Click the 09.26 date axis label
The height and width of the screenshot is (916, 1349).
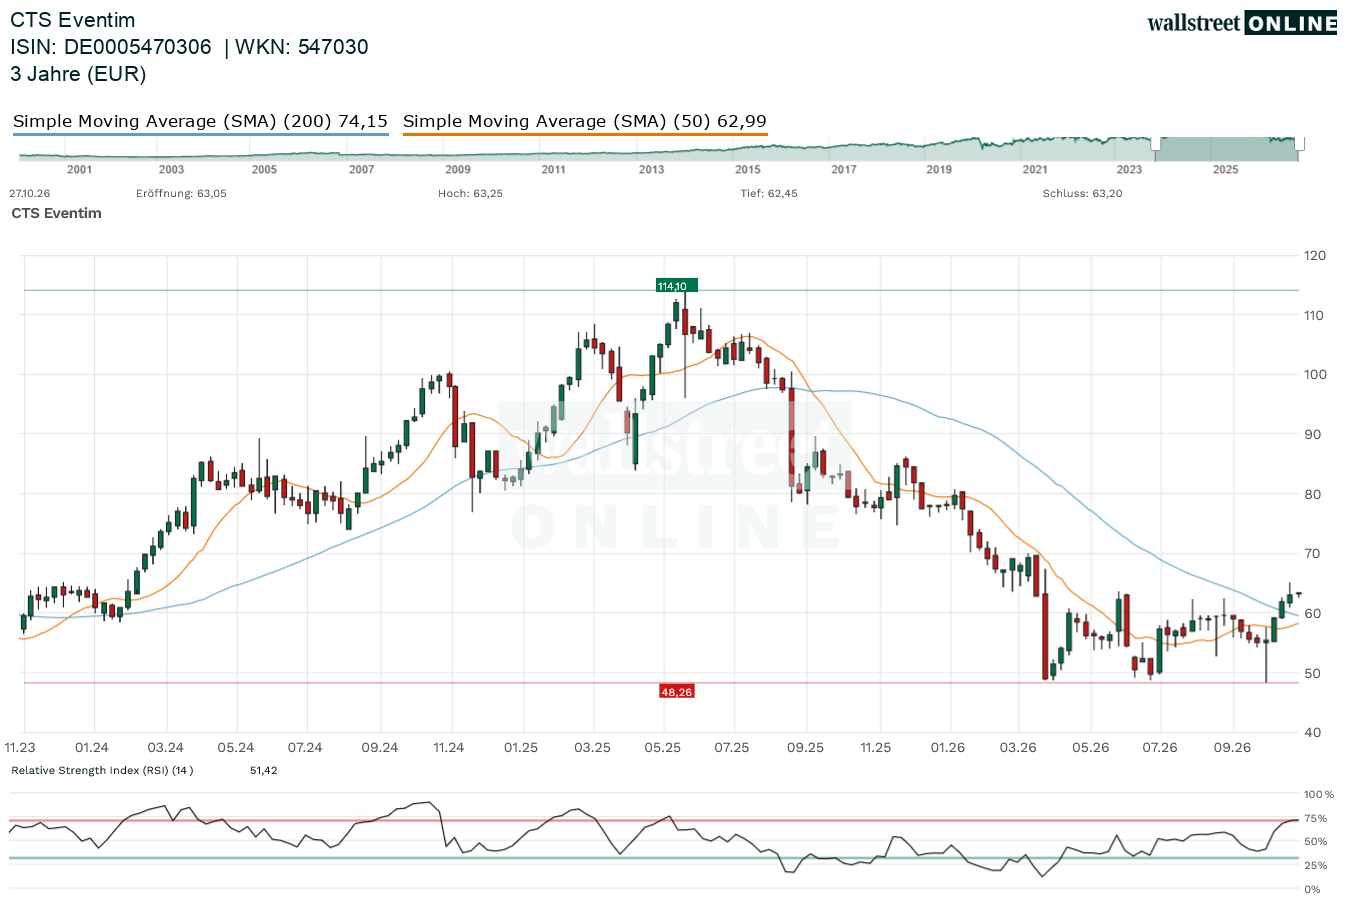1232,748
